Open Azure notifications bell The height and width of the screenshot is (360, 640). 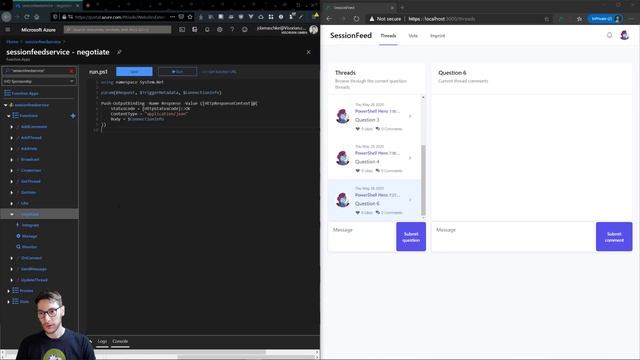pyautogui.click(x=207, y=30)
